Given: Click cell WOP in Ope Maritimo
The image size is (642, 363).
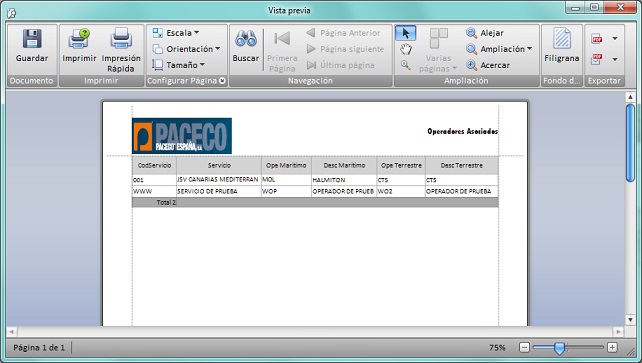Looking at the screenshot, I should click(x=286, y=191).
